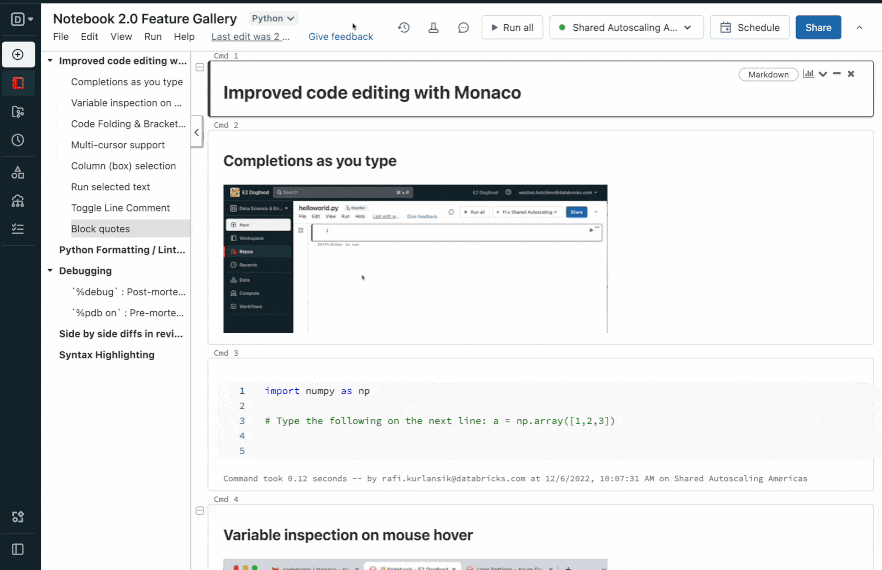This screenshot has height=570, width=882.
Task: Click the Workflows checklist icon in sidebar
Action: click(x=18, y=229)
